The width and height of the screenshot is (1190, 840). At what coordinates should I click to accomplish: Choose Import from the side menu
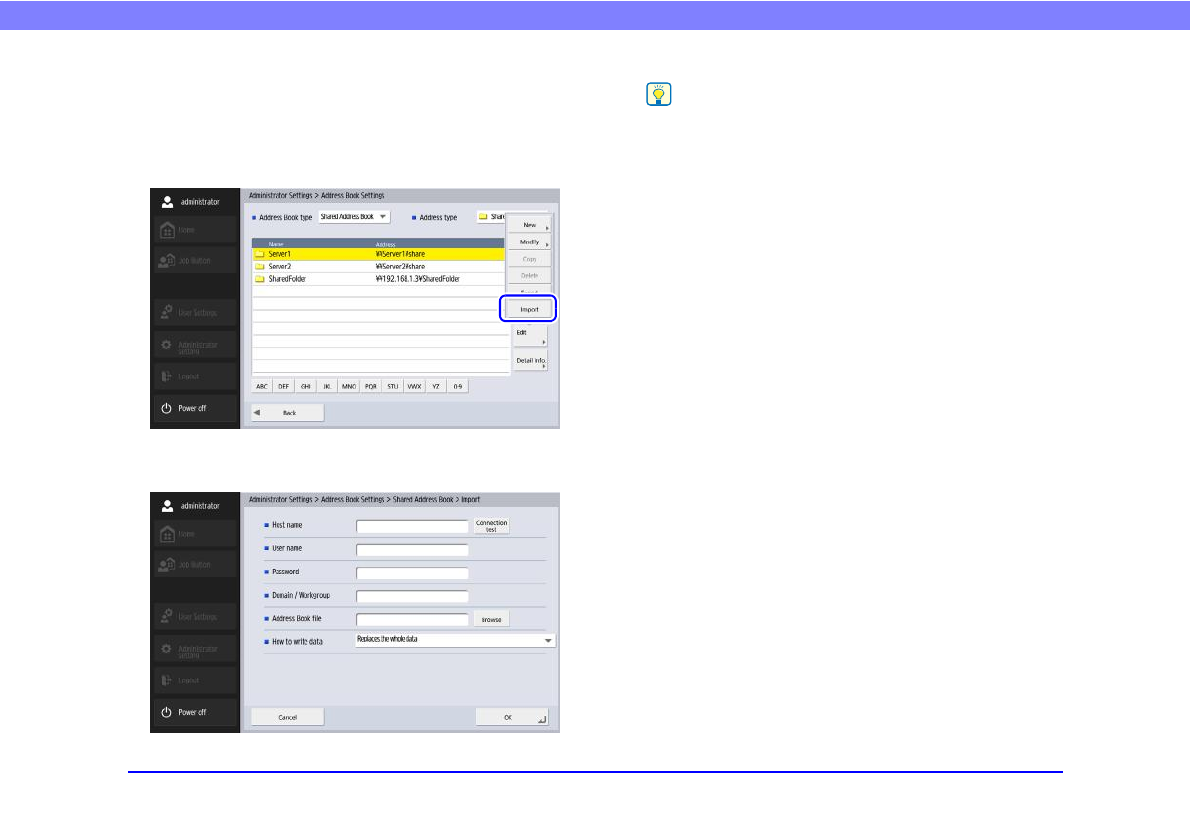[x=528, y=309]
